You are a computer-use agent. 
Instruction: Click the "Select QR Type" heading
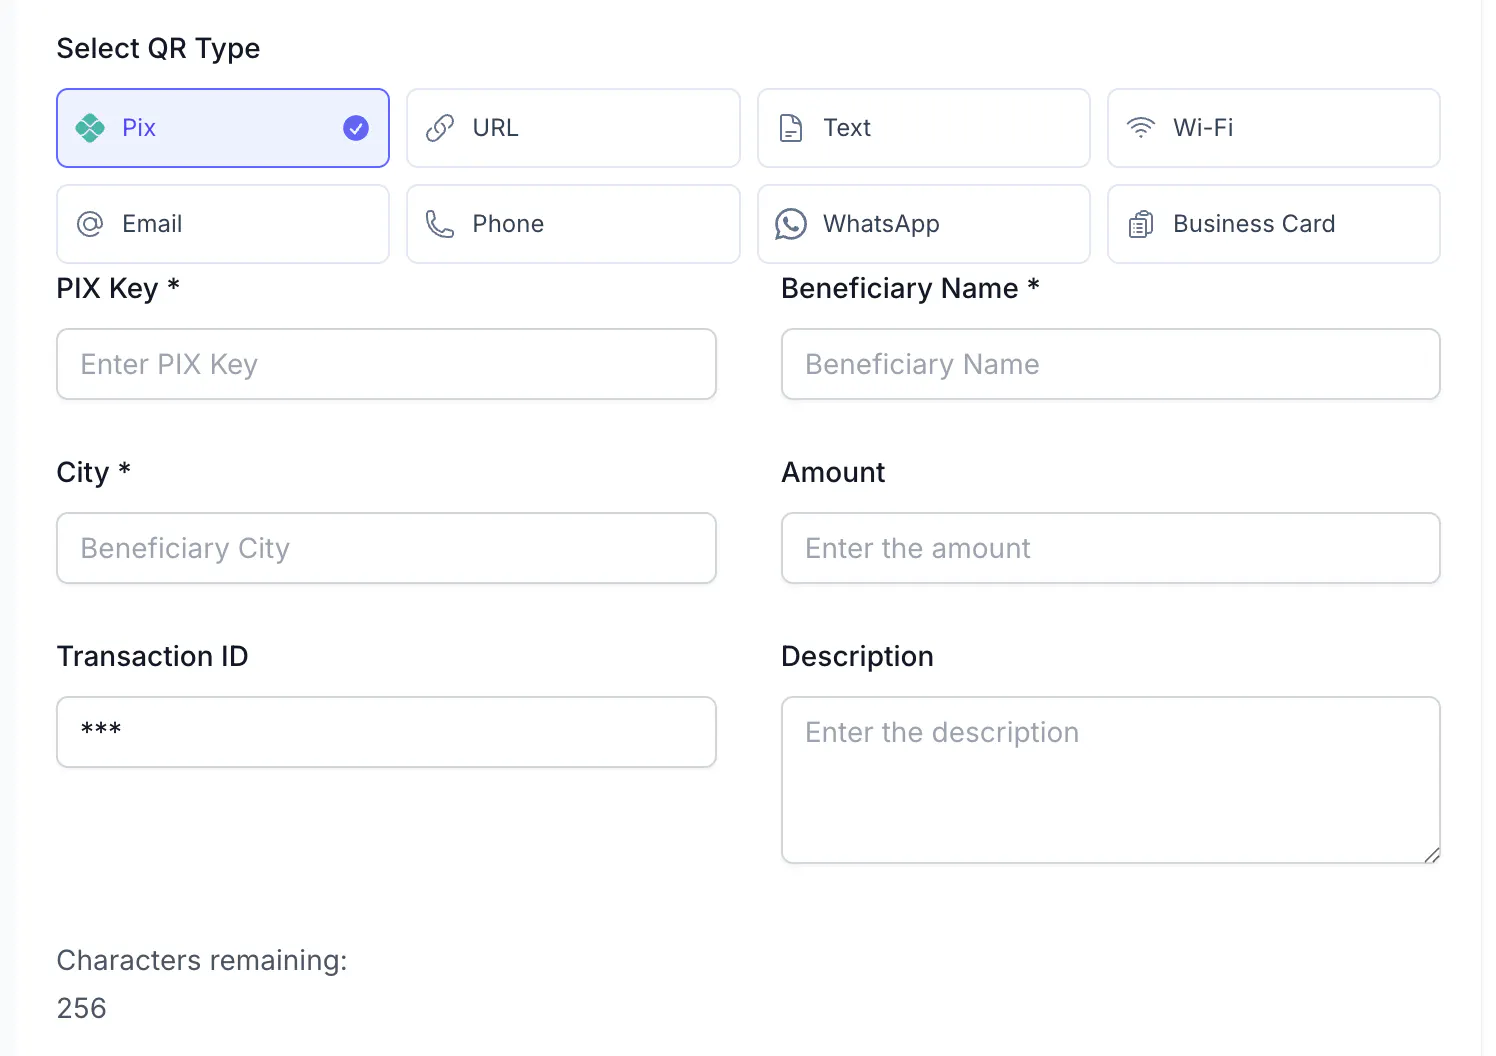click(158, 48)
